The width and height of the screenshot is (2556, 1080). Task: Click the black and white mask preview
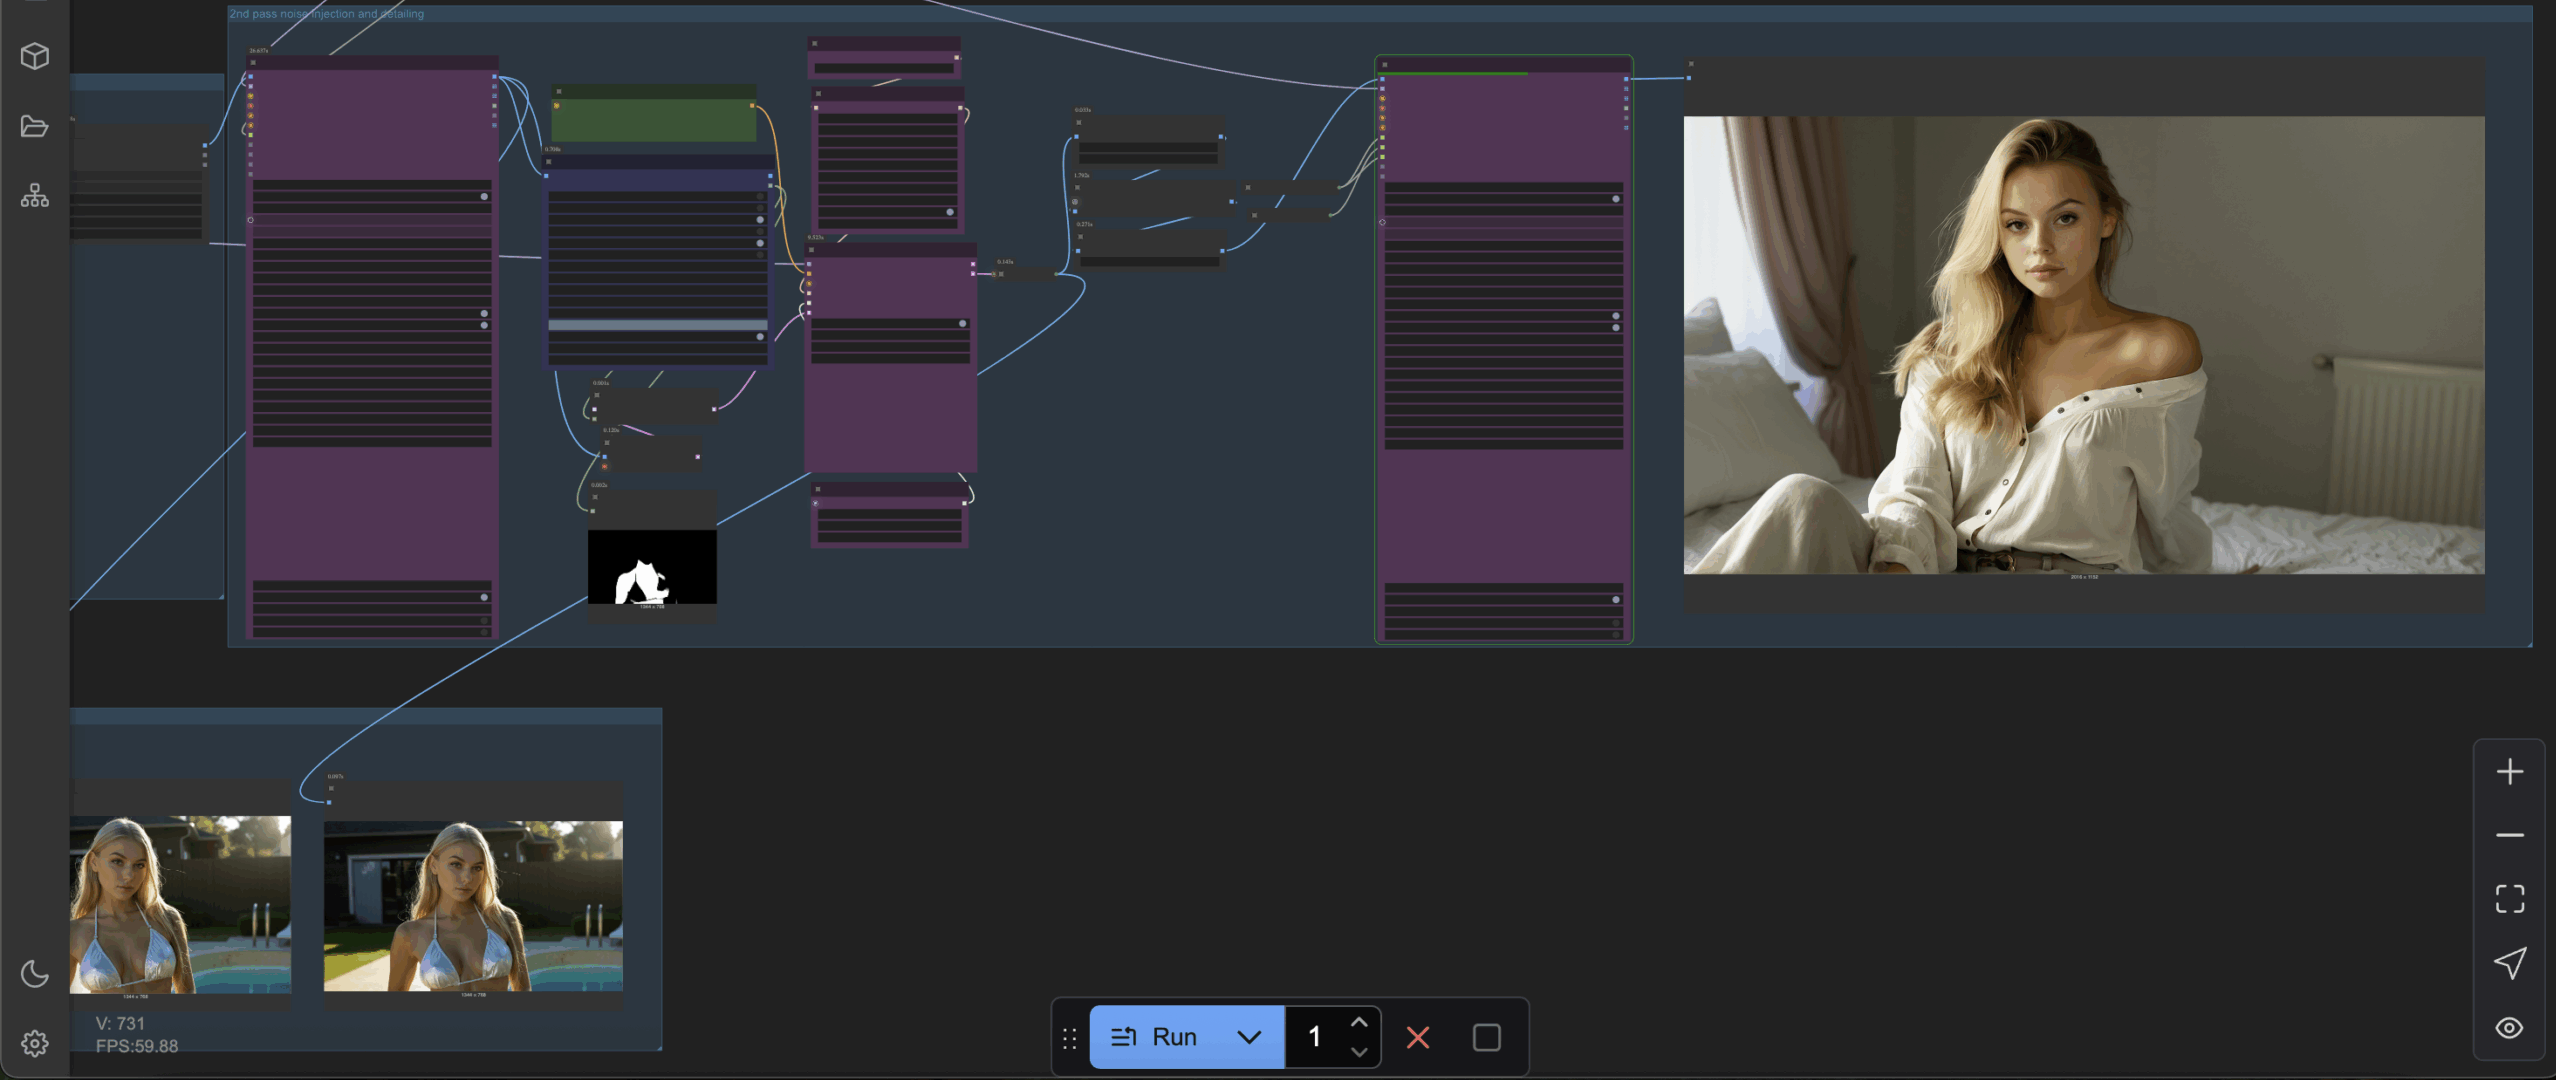point(652,568)
